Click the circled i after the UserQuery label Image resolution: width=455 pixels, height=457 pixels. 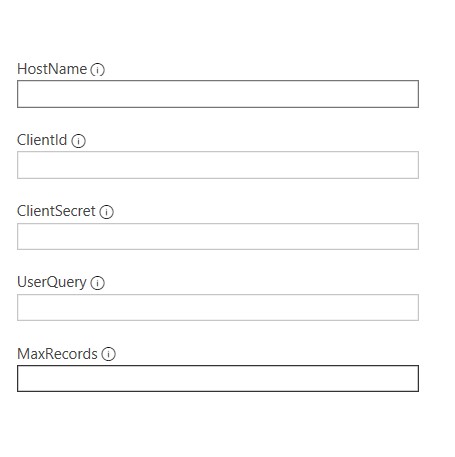click(97, 283)
